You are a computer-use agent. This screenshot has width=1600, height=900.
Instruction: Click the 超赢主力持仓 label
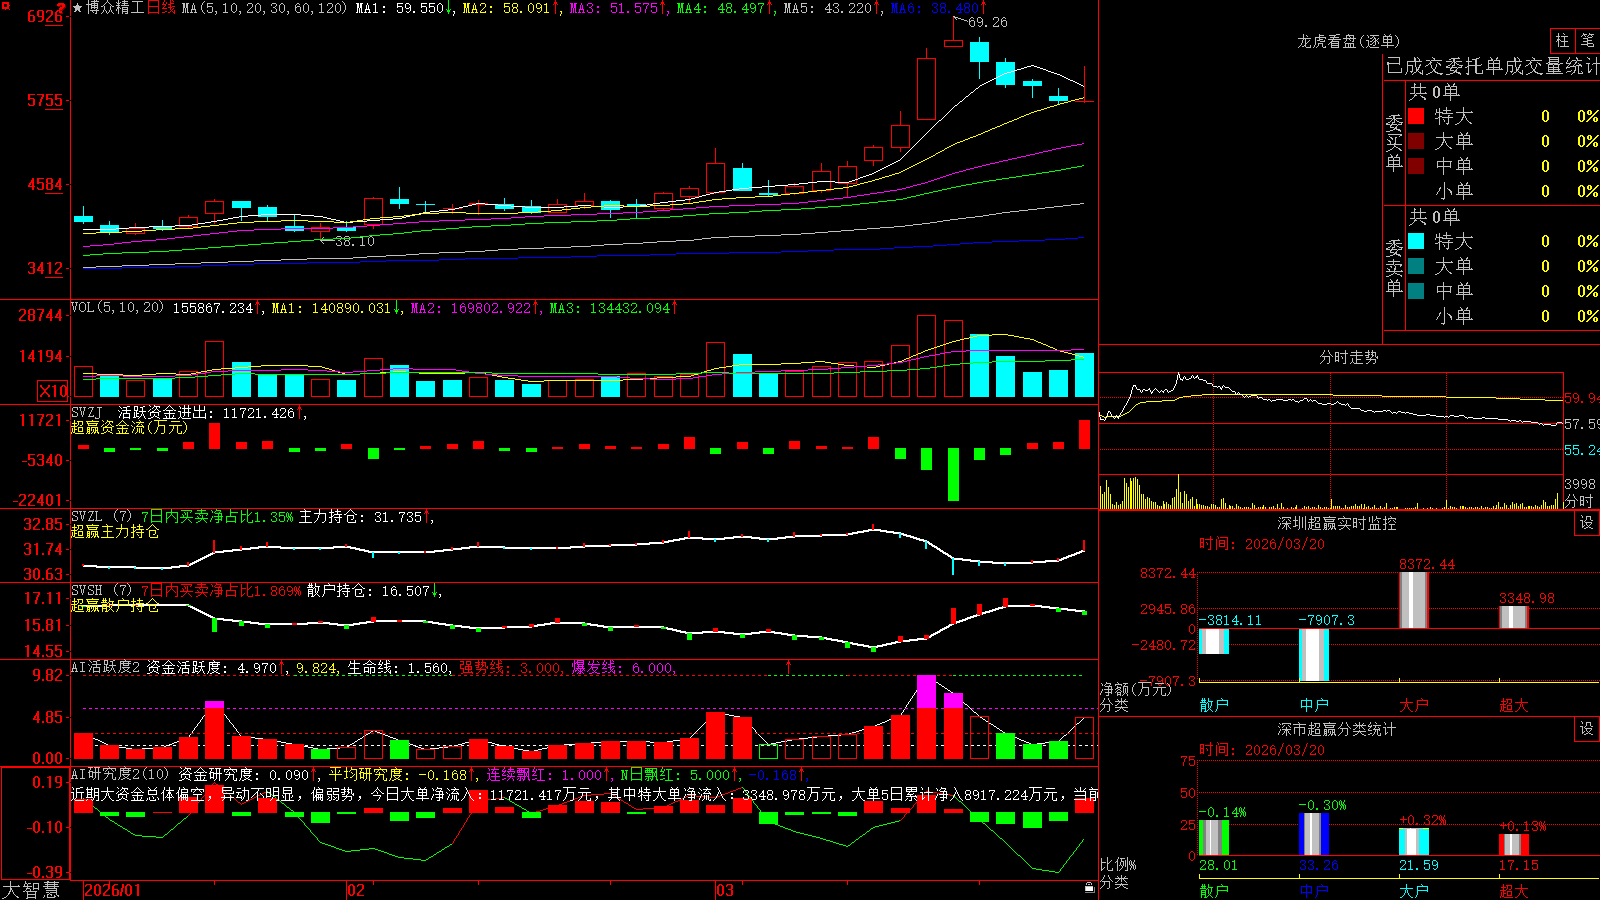(x=115, y=531)
